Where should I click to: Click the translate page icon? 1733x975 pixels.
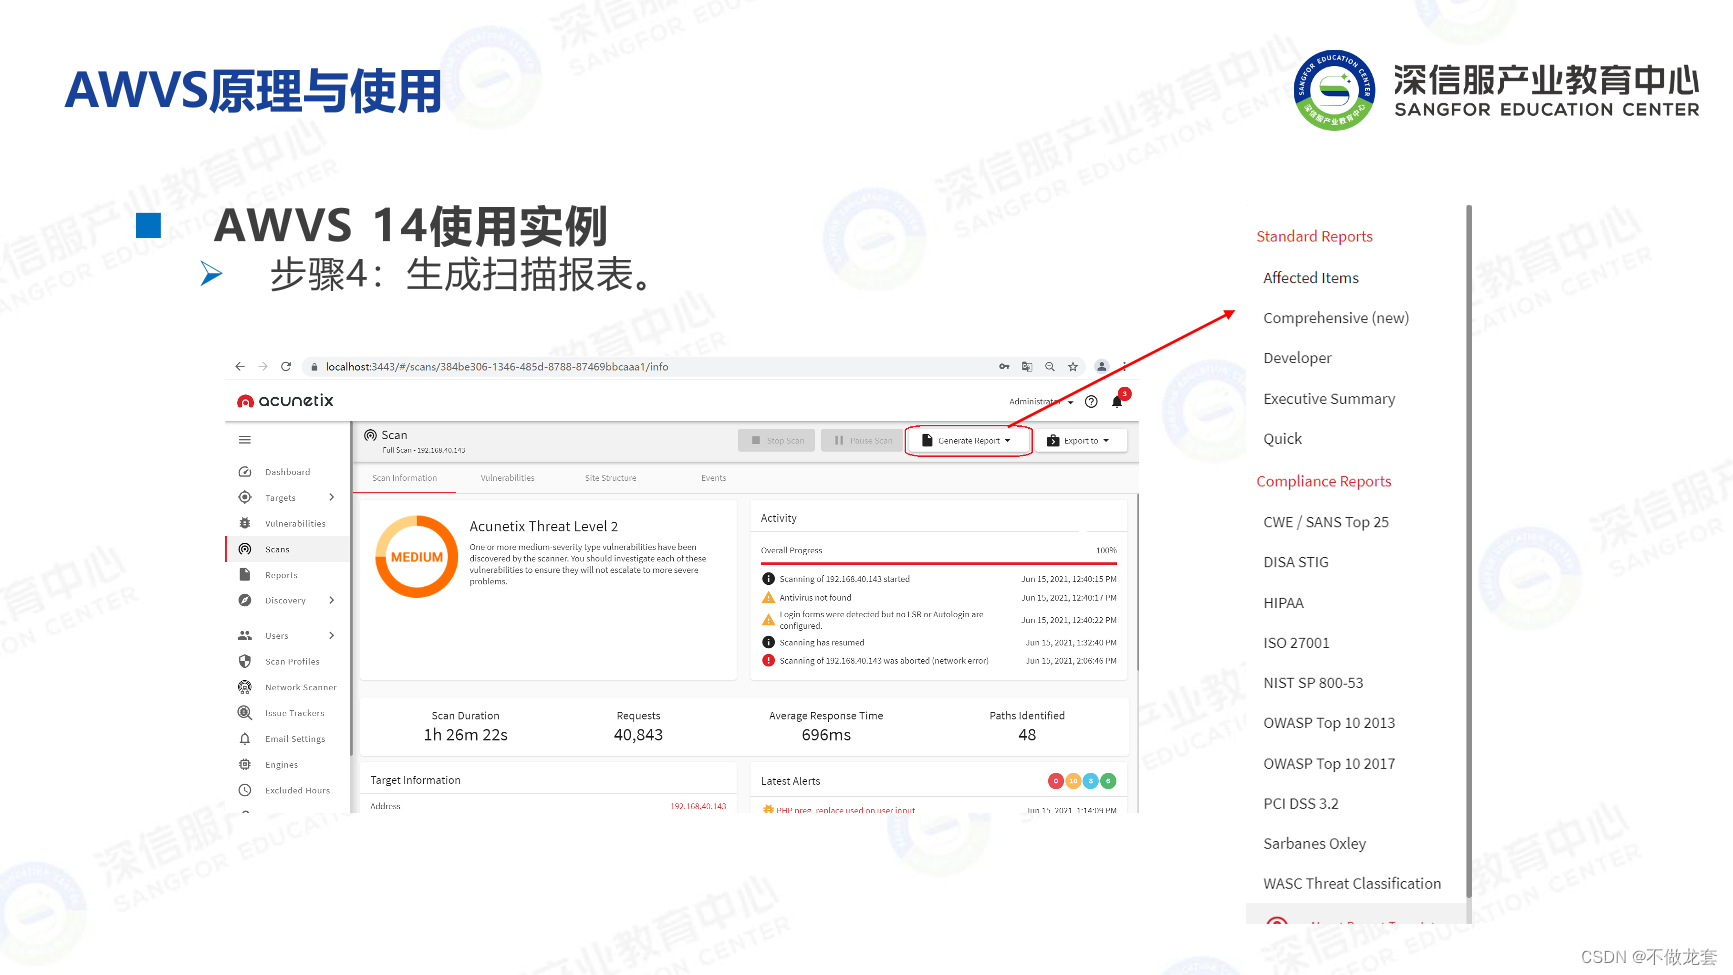click(1027, 367)
